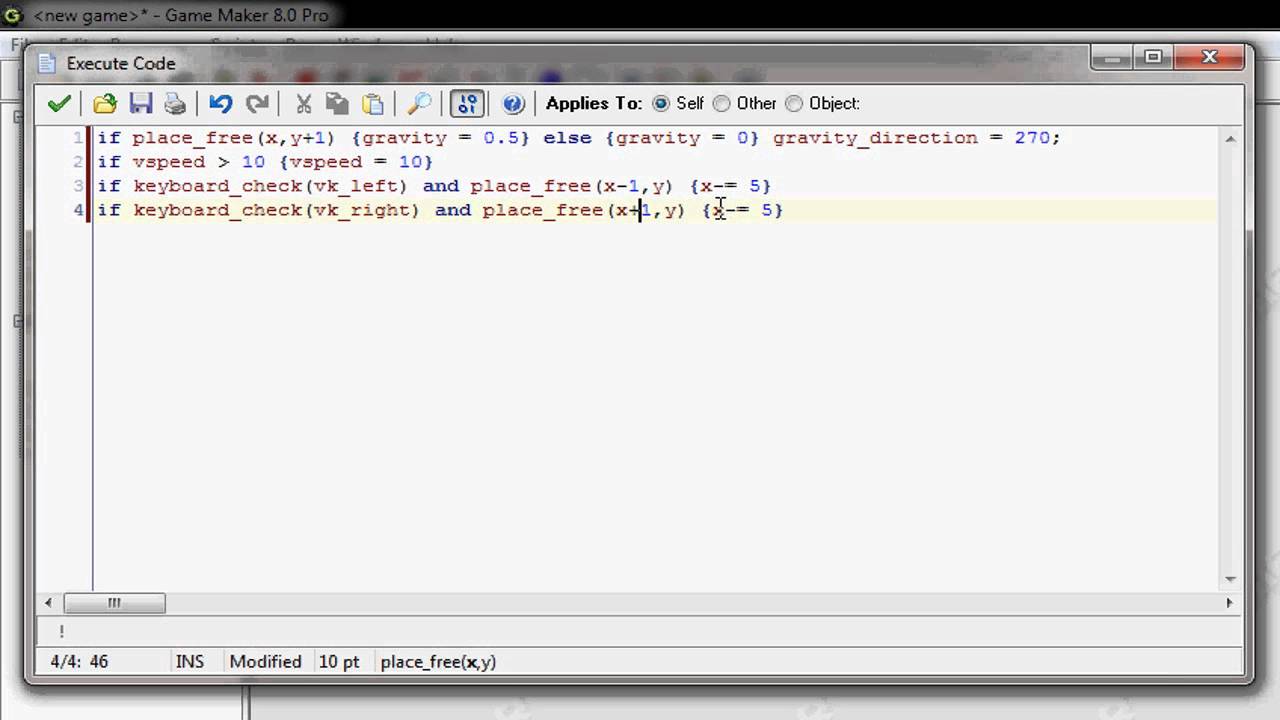
Task: Minimize the Execute Code window
Action: click(1110, 58)
